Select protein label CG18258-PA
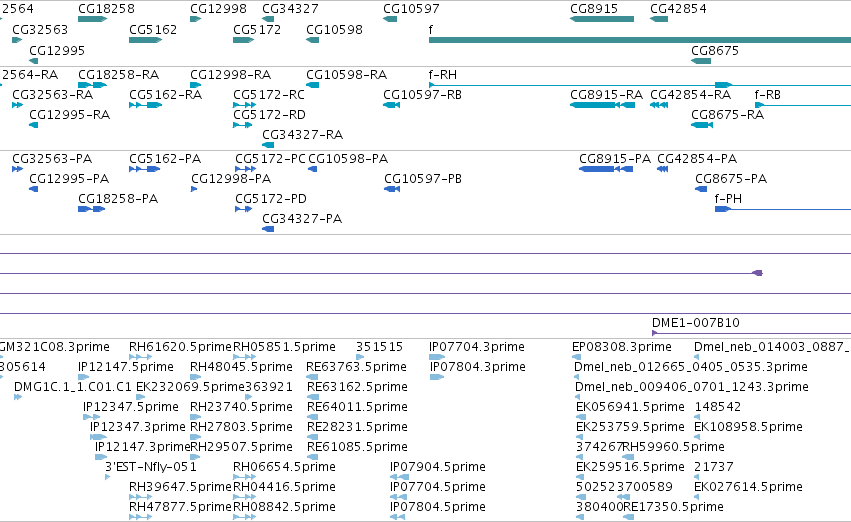 (x=118, y=199)
